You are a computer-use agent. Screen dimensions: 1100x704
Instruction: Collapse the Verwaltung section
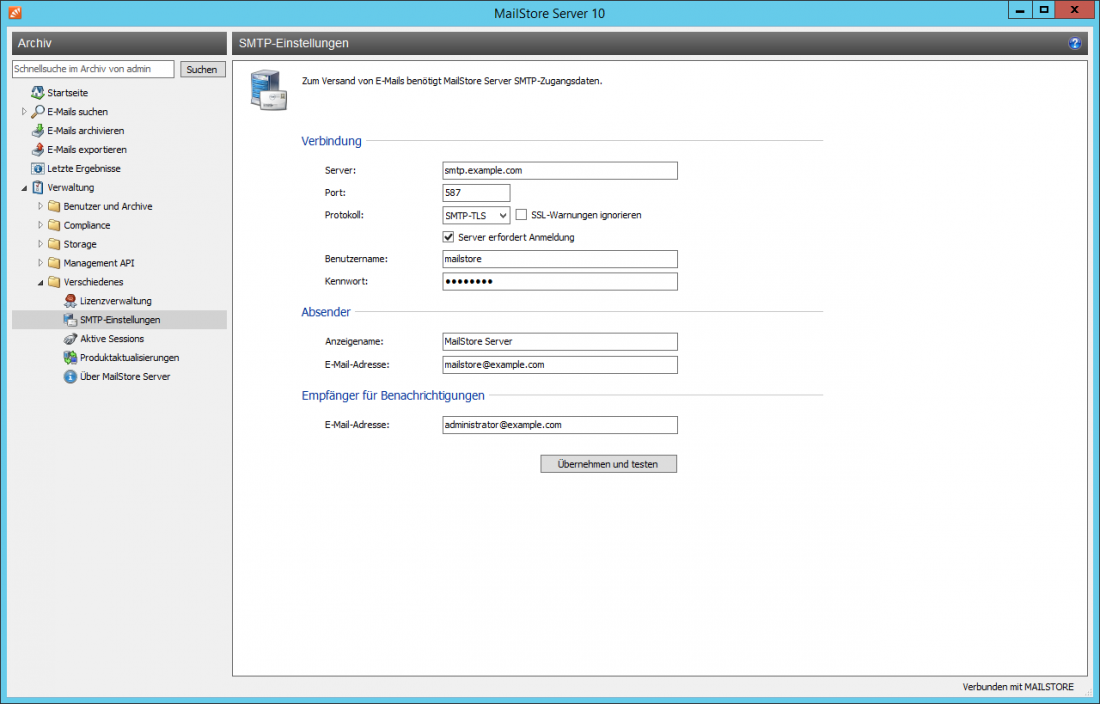[23, 187]
